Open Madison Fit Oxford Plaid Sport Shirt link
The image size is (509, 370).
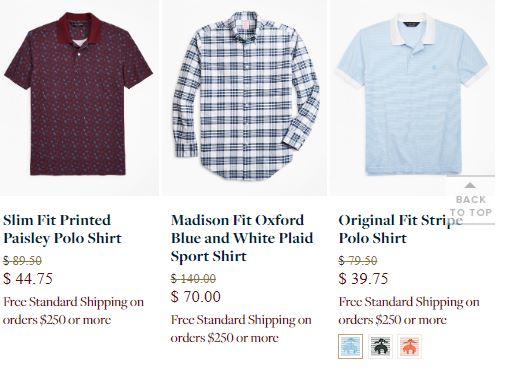point(242,238)
